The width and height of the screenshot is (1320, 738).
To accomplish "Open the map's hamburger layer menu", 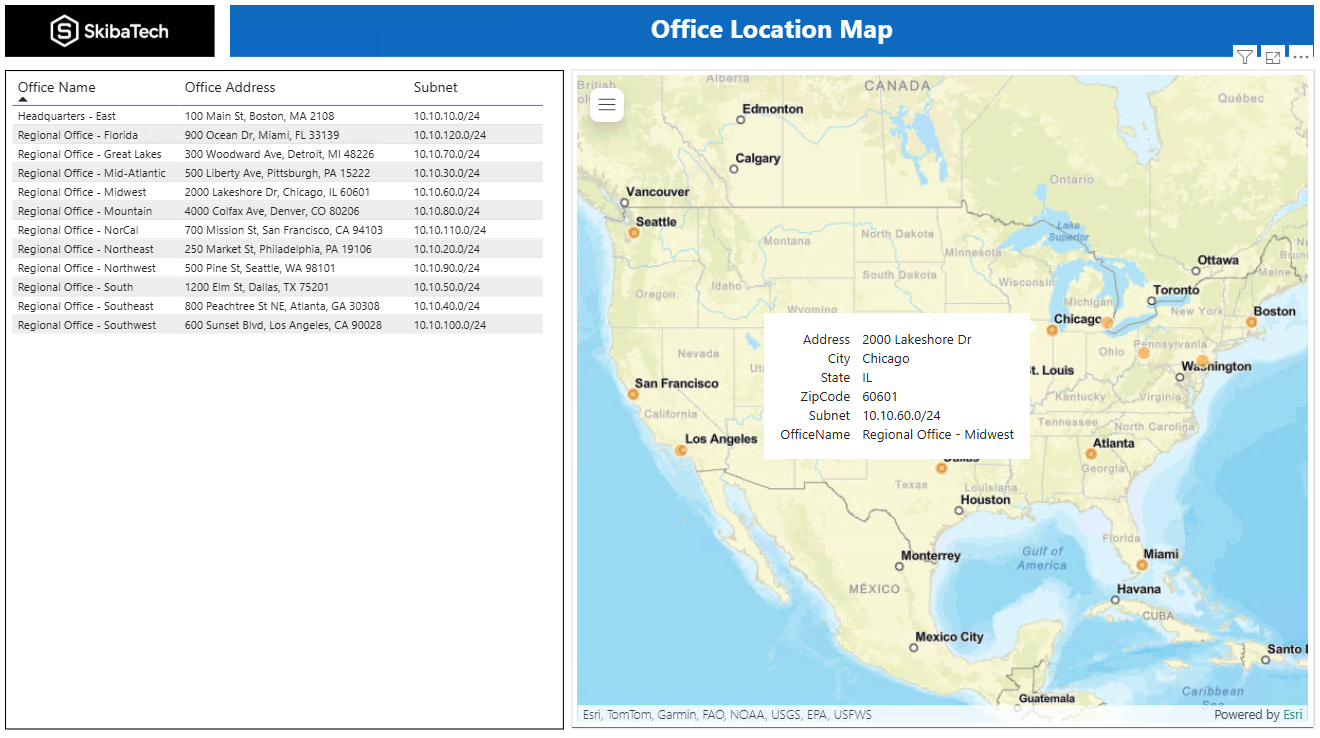I will tap(606, 104).
